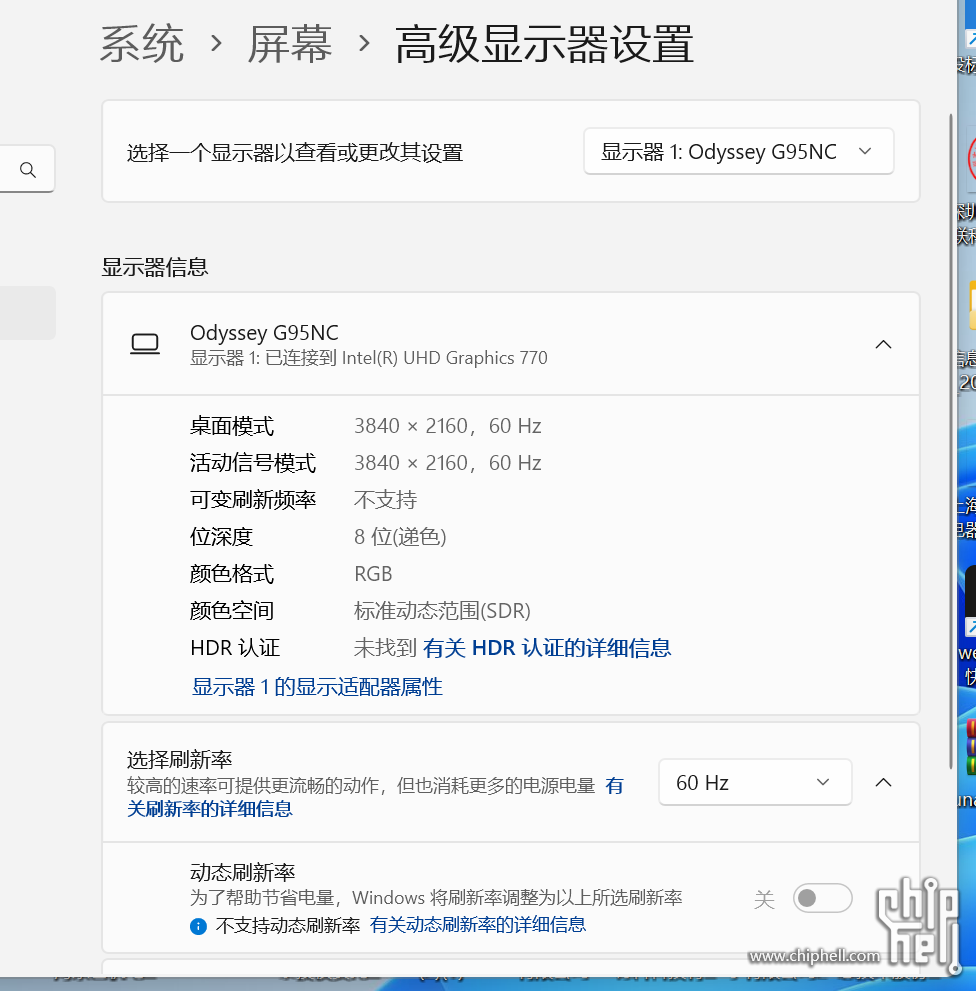Click the 高级显示器设置 page title
This screenshot has height=991, width=976.
(x=544, y=44)
